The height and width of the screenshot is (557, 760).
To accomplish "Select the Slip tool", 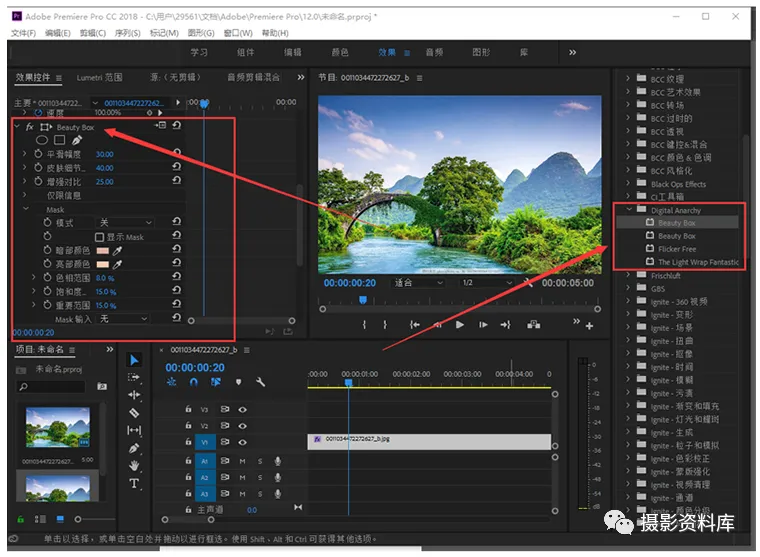I will [134, 430].
